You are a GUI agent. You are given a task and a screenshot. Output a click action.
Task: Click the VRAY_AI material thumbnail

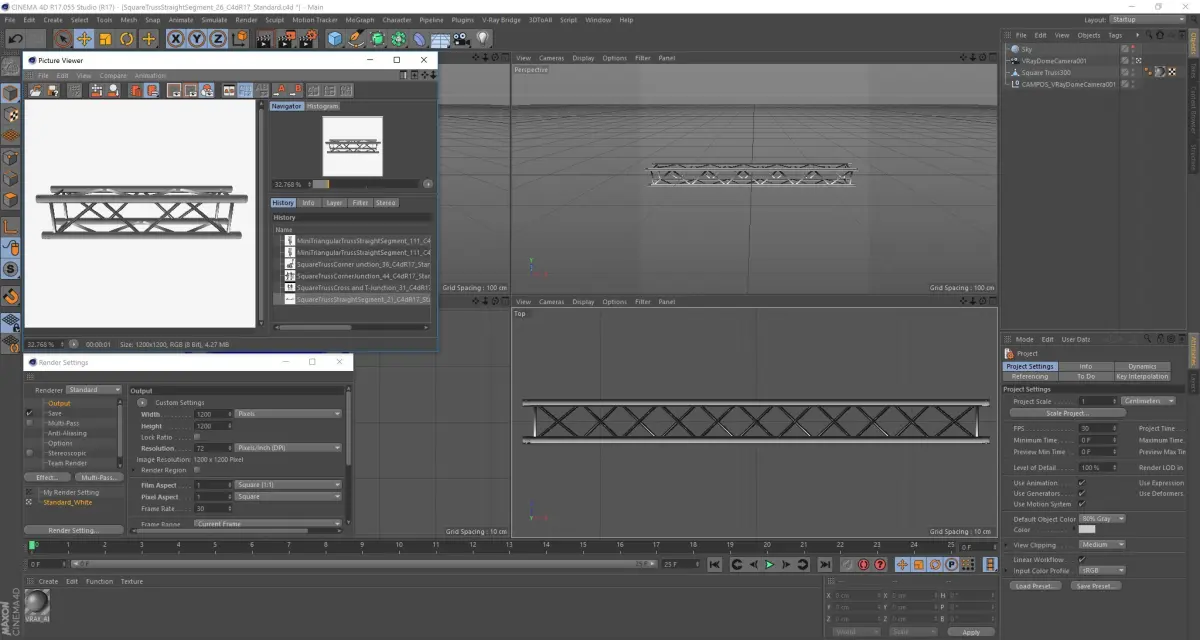[x=38, y=603]
